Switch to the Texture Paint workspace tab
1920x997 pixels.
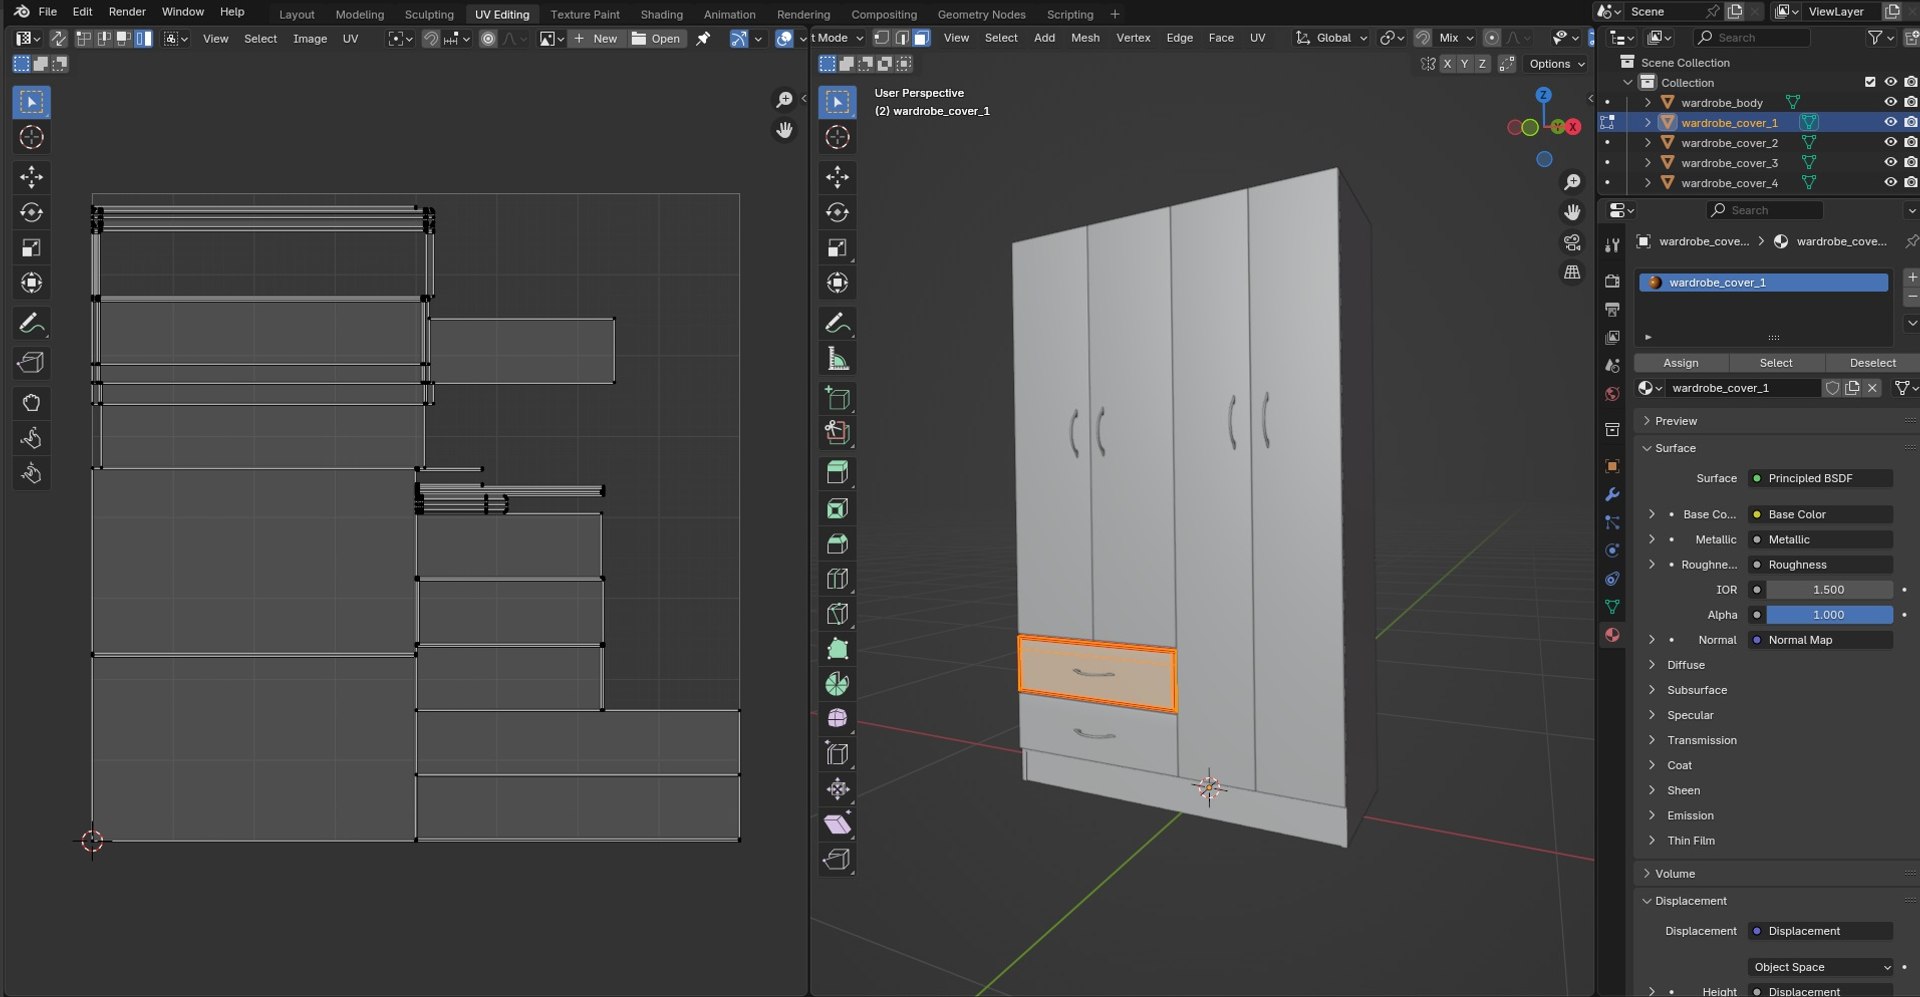click(x=585, y=14)
